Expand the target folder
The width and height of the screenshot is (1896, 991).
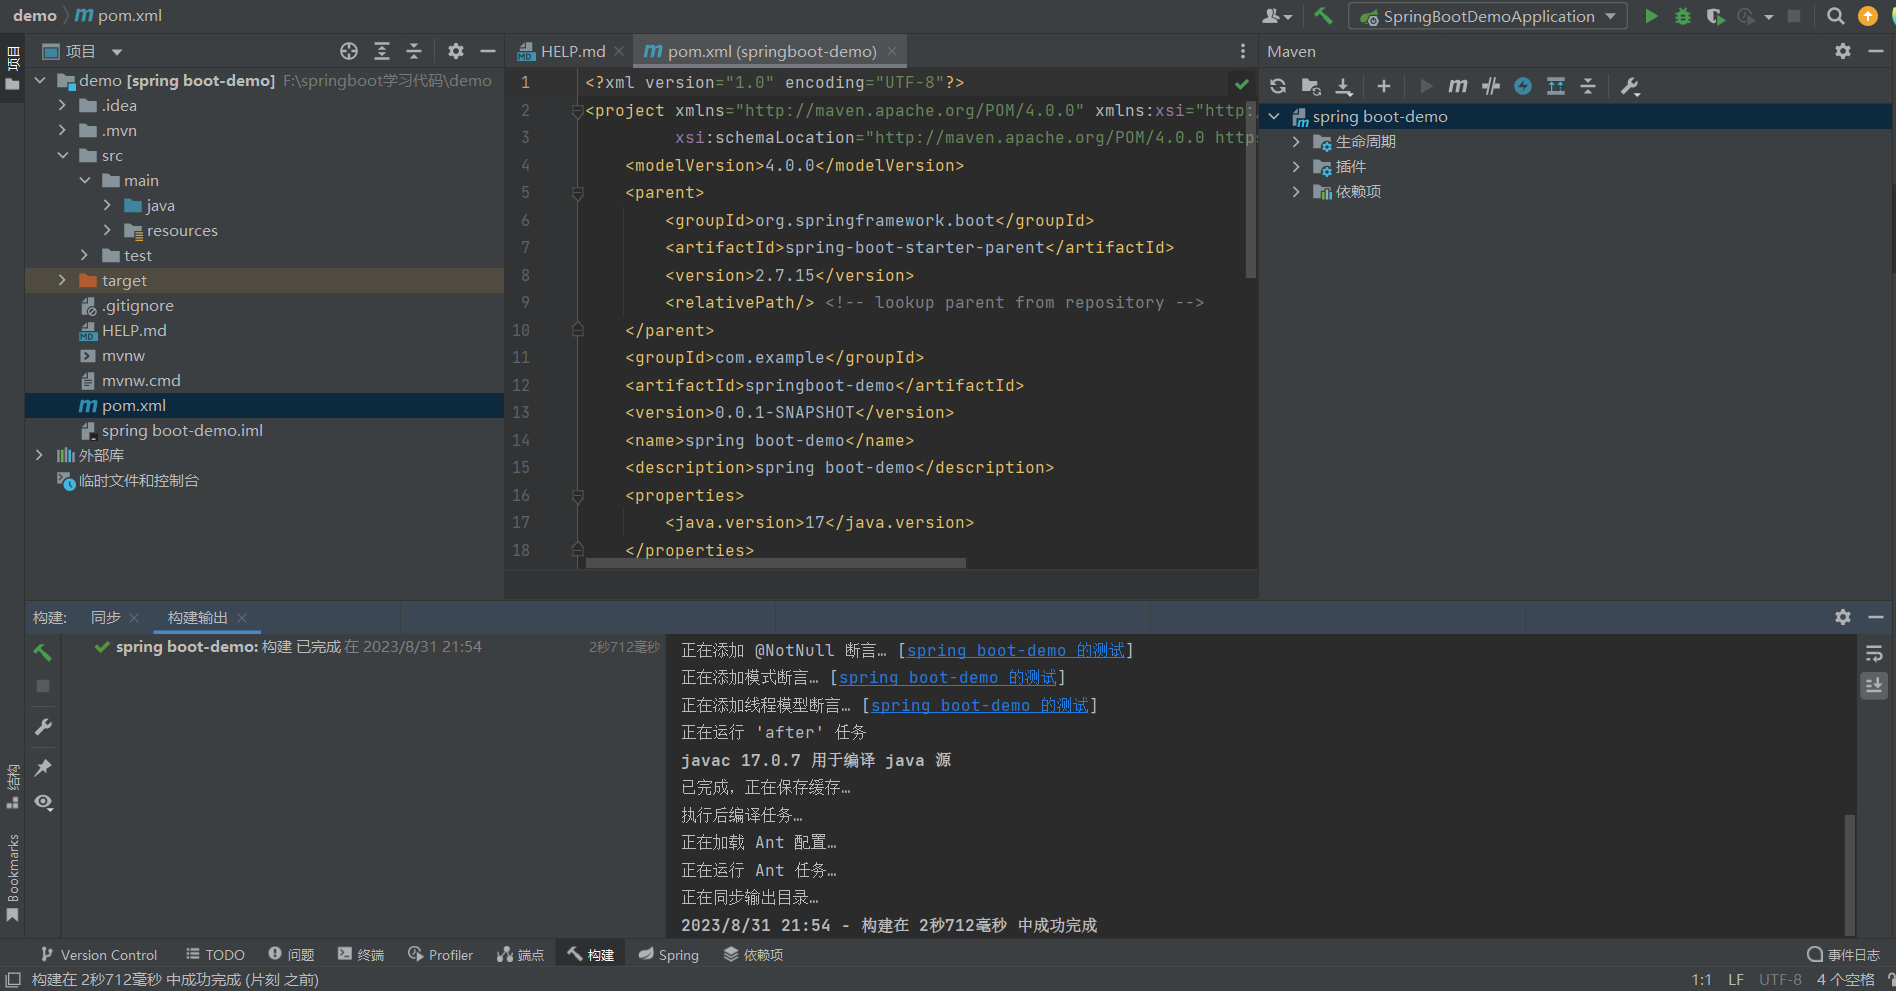62,280
